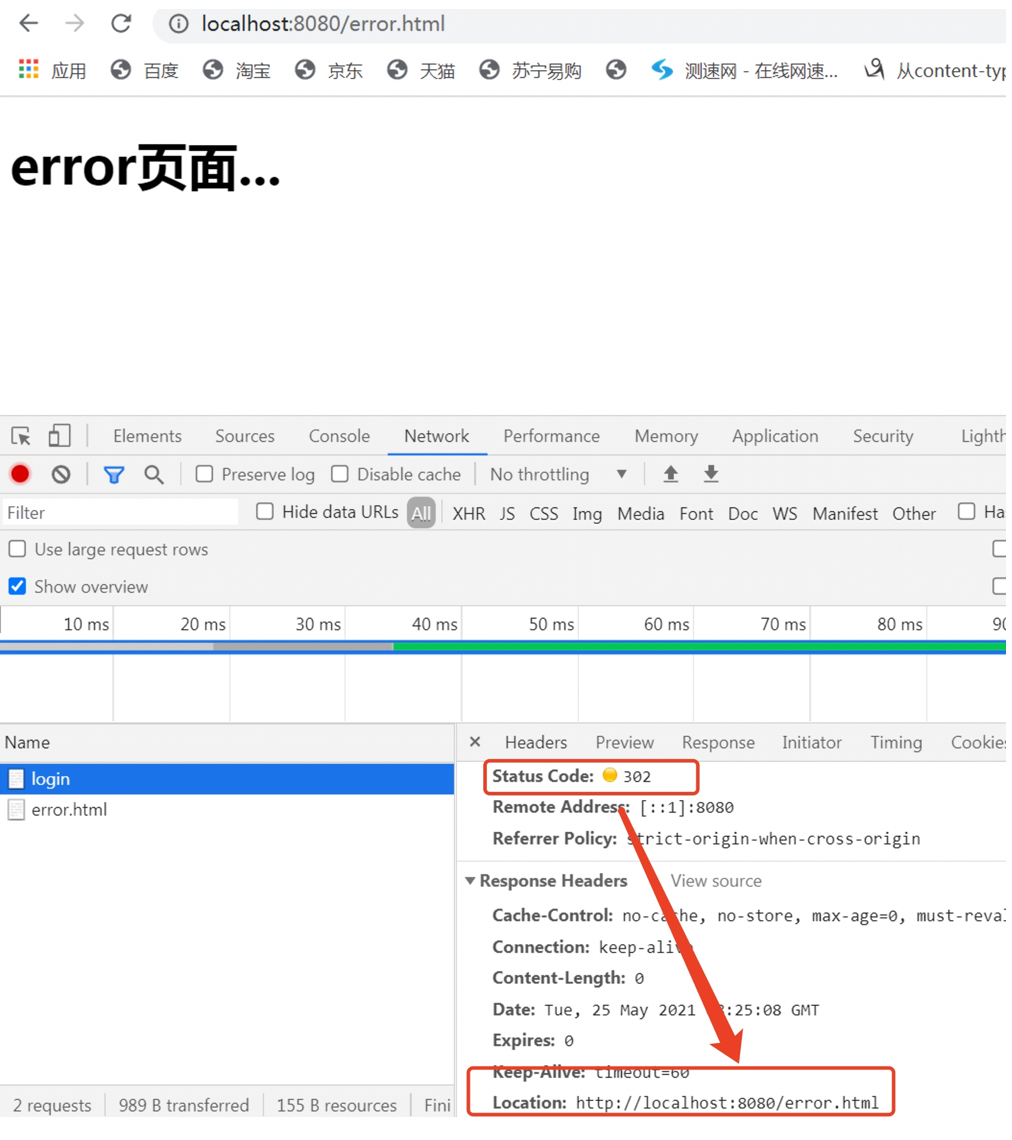Click the View source link
This screenshot has height=1140, width=1012.
coord(716,881)
